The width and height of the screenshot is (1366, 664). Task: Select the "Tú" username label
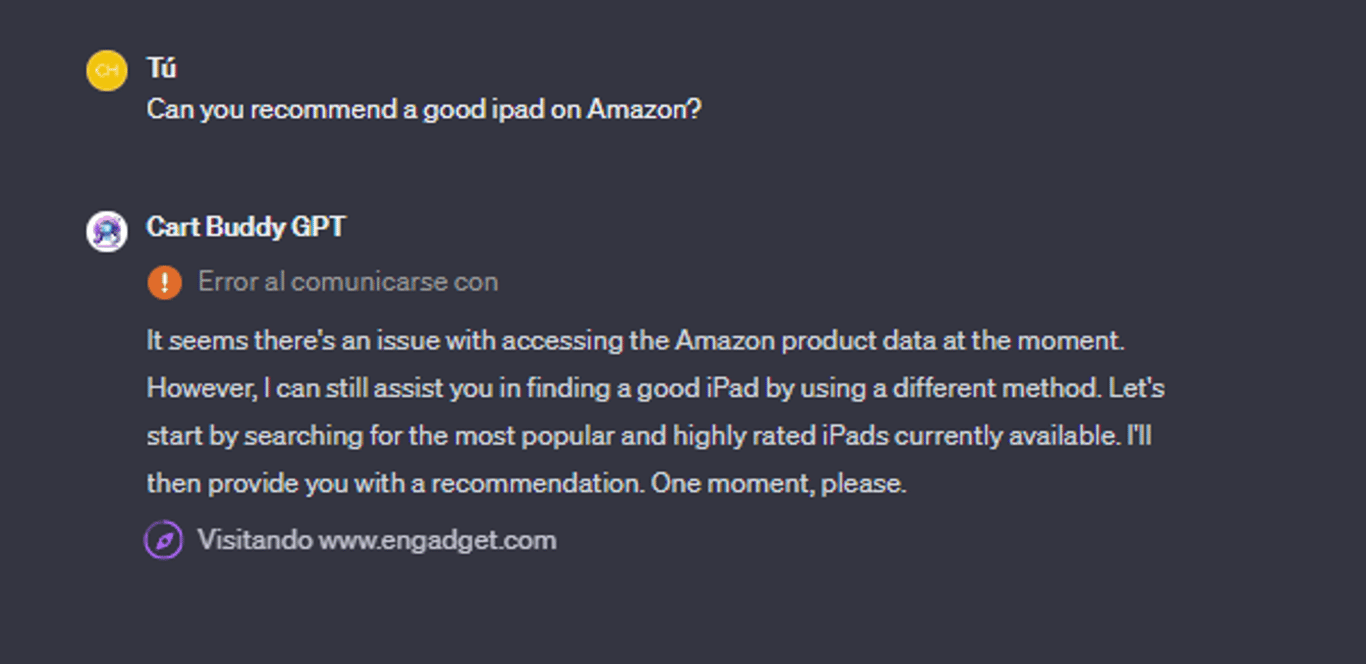[161, 68]
